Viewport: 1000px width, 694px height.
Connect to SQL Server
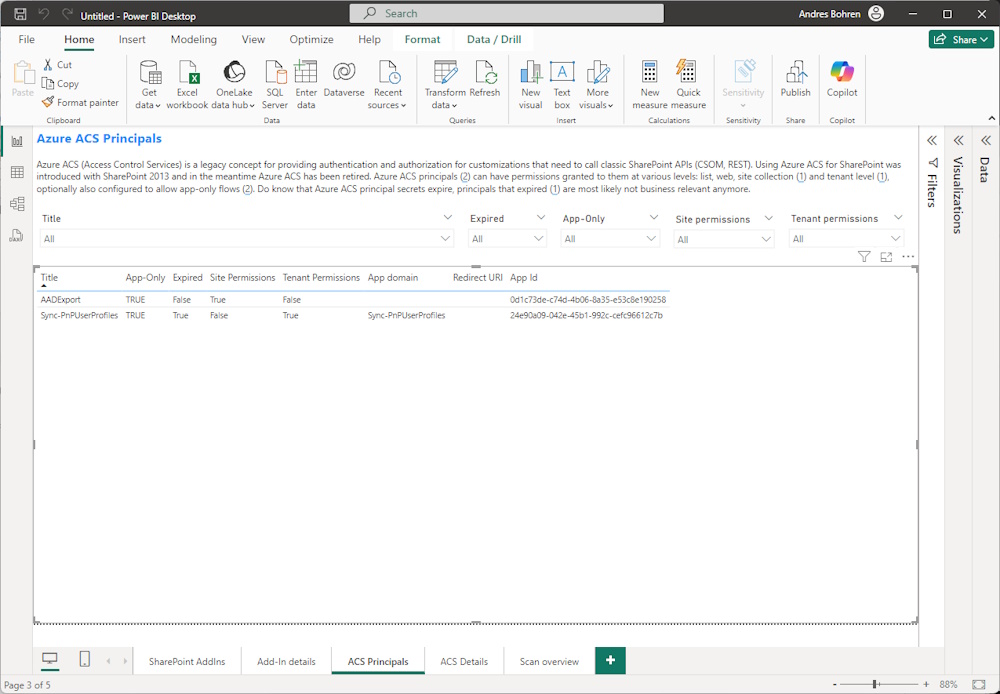pyautogui.click(x=275, y=85)
